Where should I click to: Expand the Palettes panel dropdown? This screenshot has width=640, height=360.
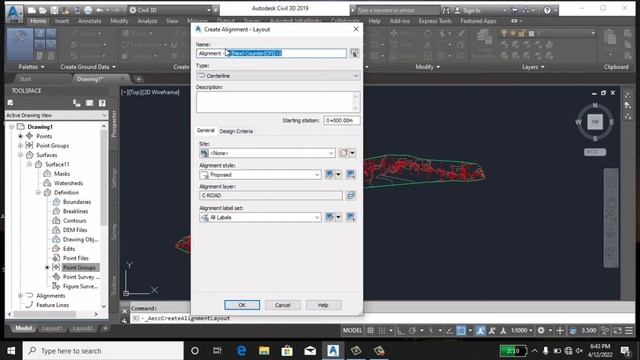click(x=31, y=67)
